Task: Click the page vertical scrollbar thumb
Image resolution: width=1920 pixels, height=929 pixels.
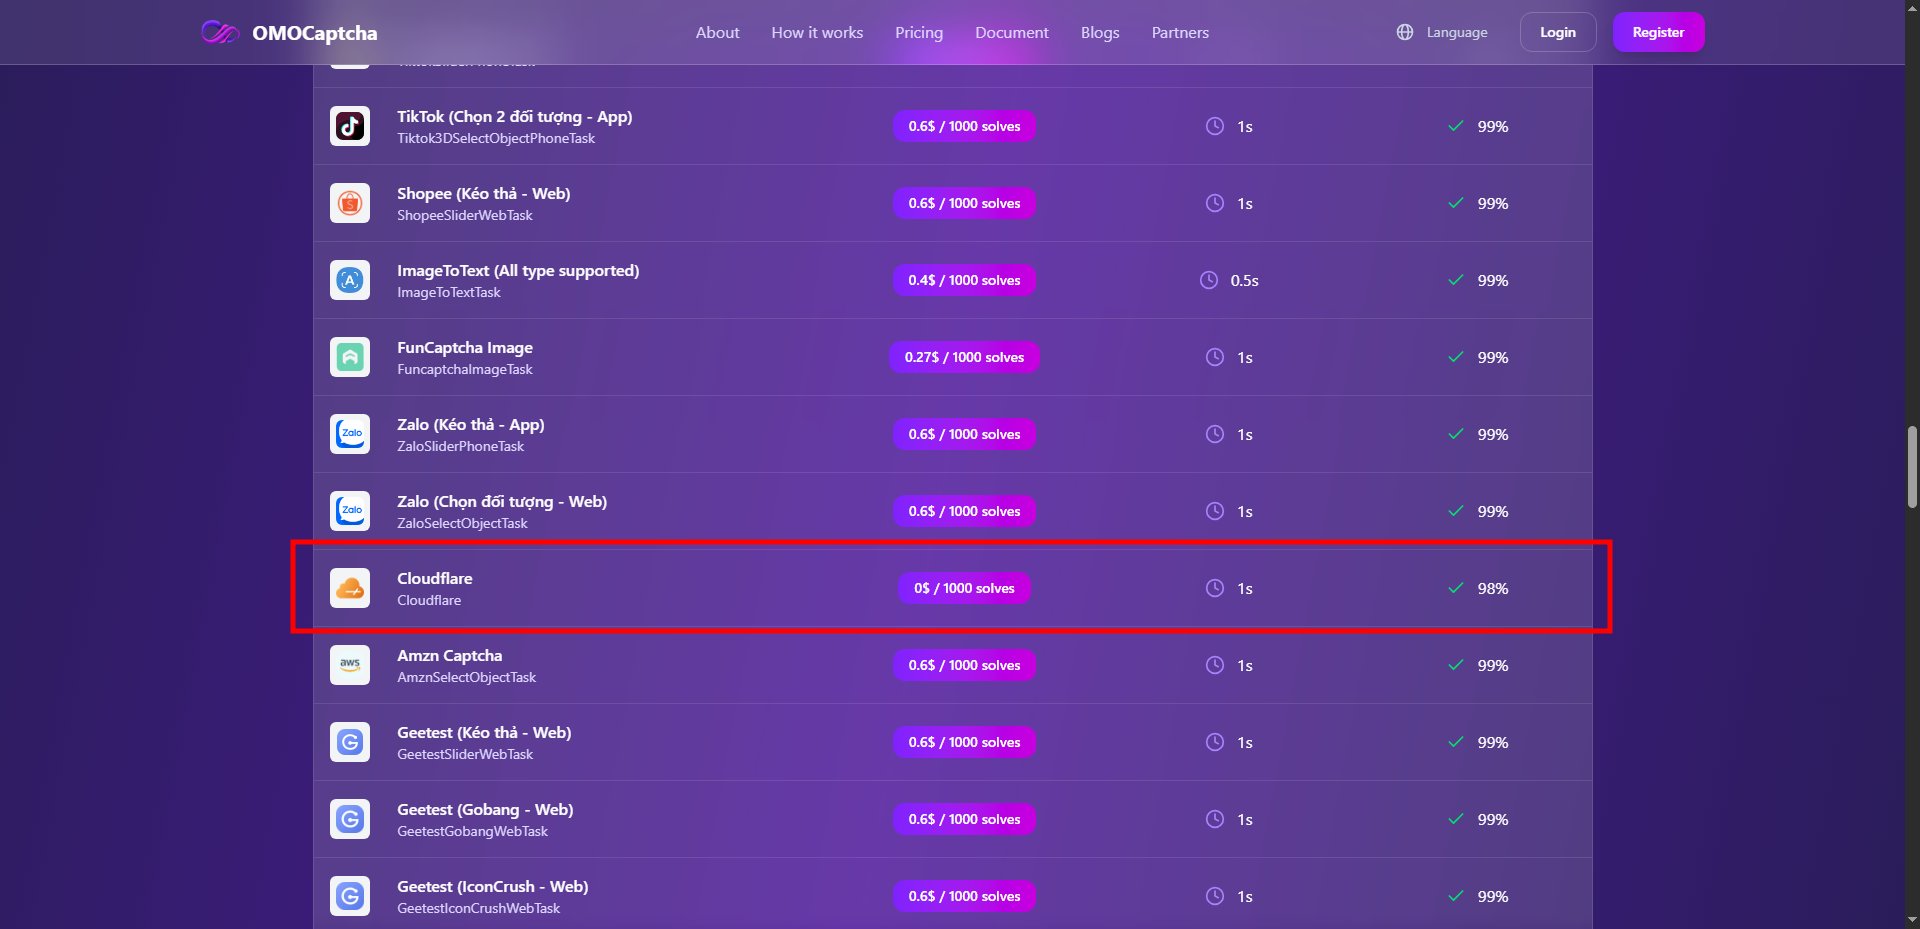Action: (1912, 467)
